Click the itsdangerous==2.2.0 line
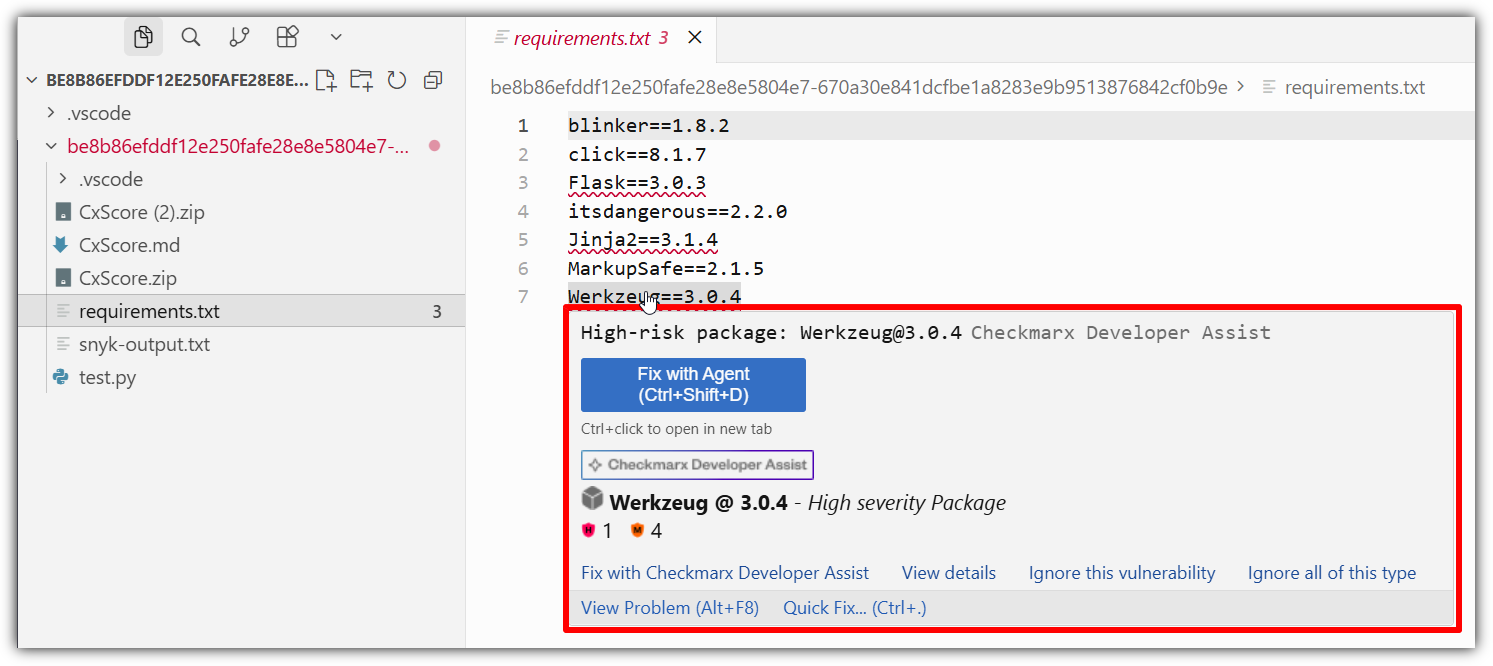 (x=677, y=212)
